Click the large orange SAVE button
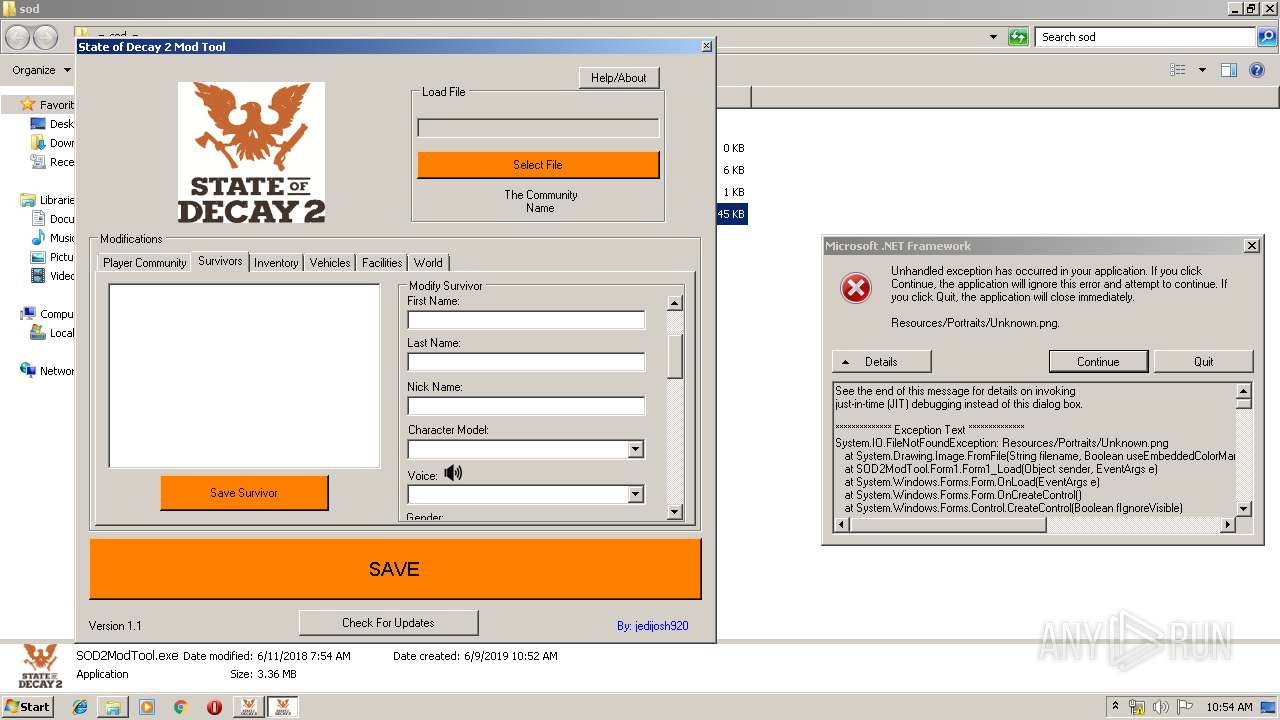This screenshot has height=720, width=1280. coord(395,569)
